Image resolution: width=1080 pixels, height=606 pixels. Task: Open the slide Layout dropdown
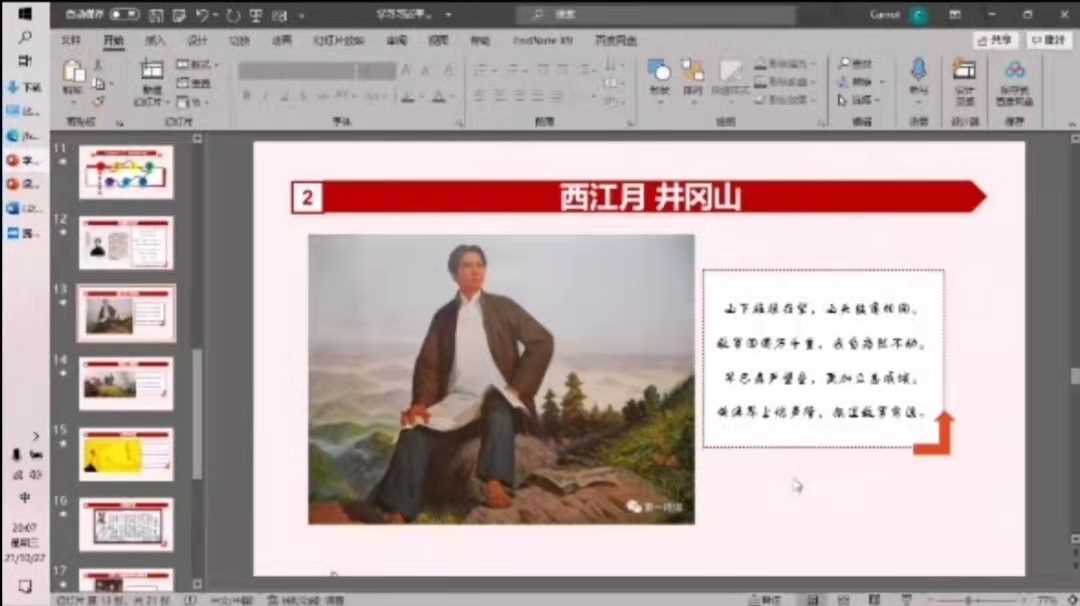click(199, 64)
